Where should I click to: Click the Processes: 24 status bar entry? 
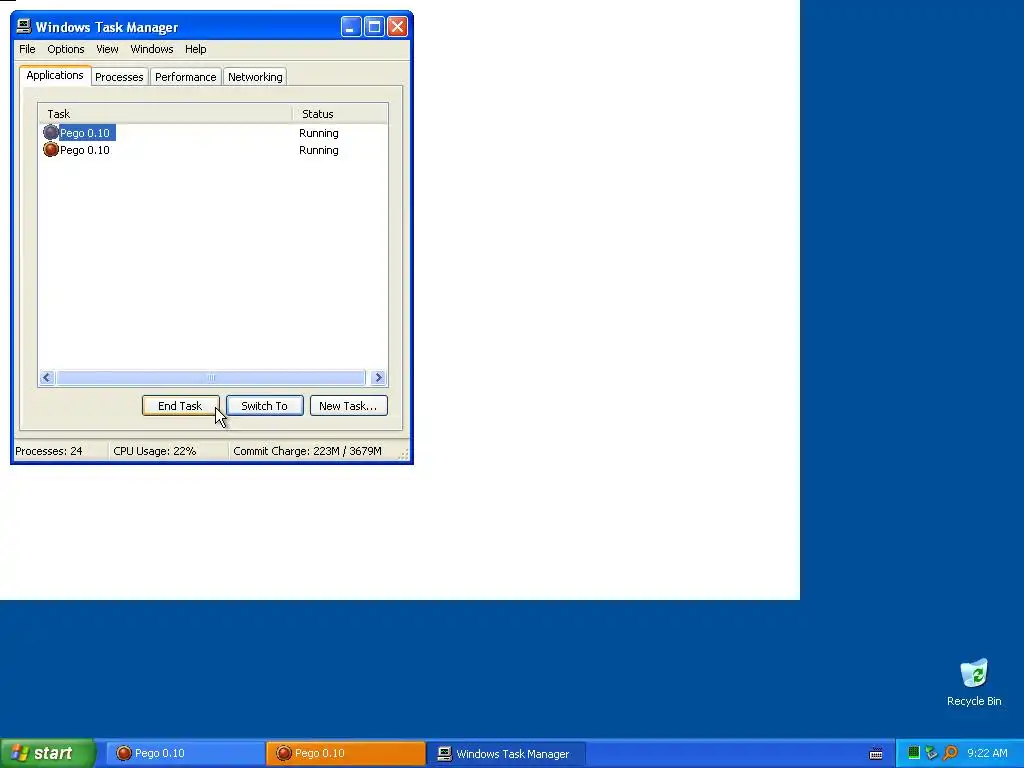(x=61, y=451)
